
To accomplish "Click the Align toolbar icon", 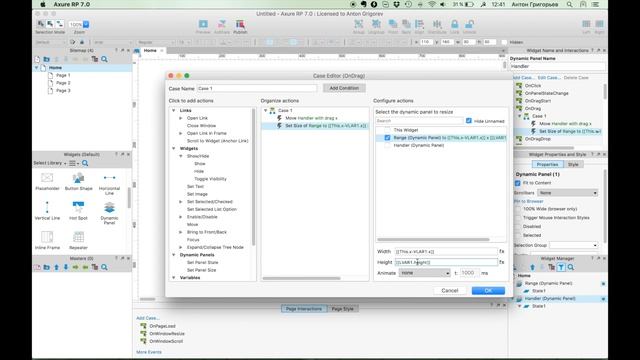I will [x=419, y=24].
